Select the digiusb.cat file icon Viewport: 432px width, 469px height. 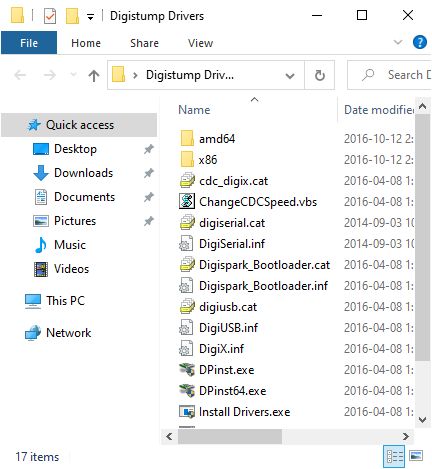(x=187, y=306)
